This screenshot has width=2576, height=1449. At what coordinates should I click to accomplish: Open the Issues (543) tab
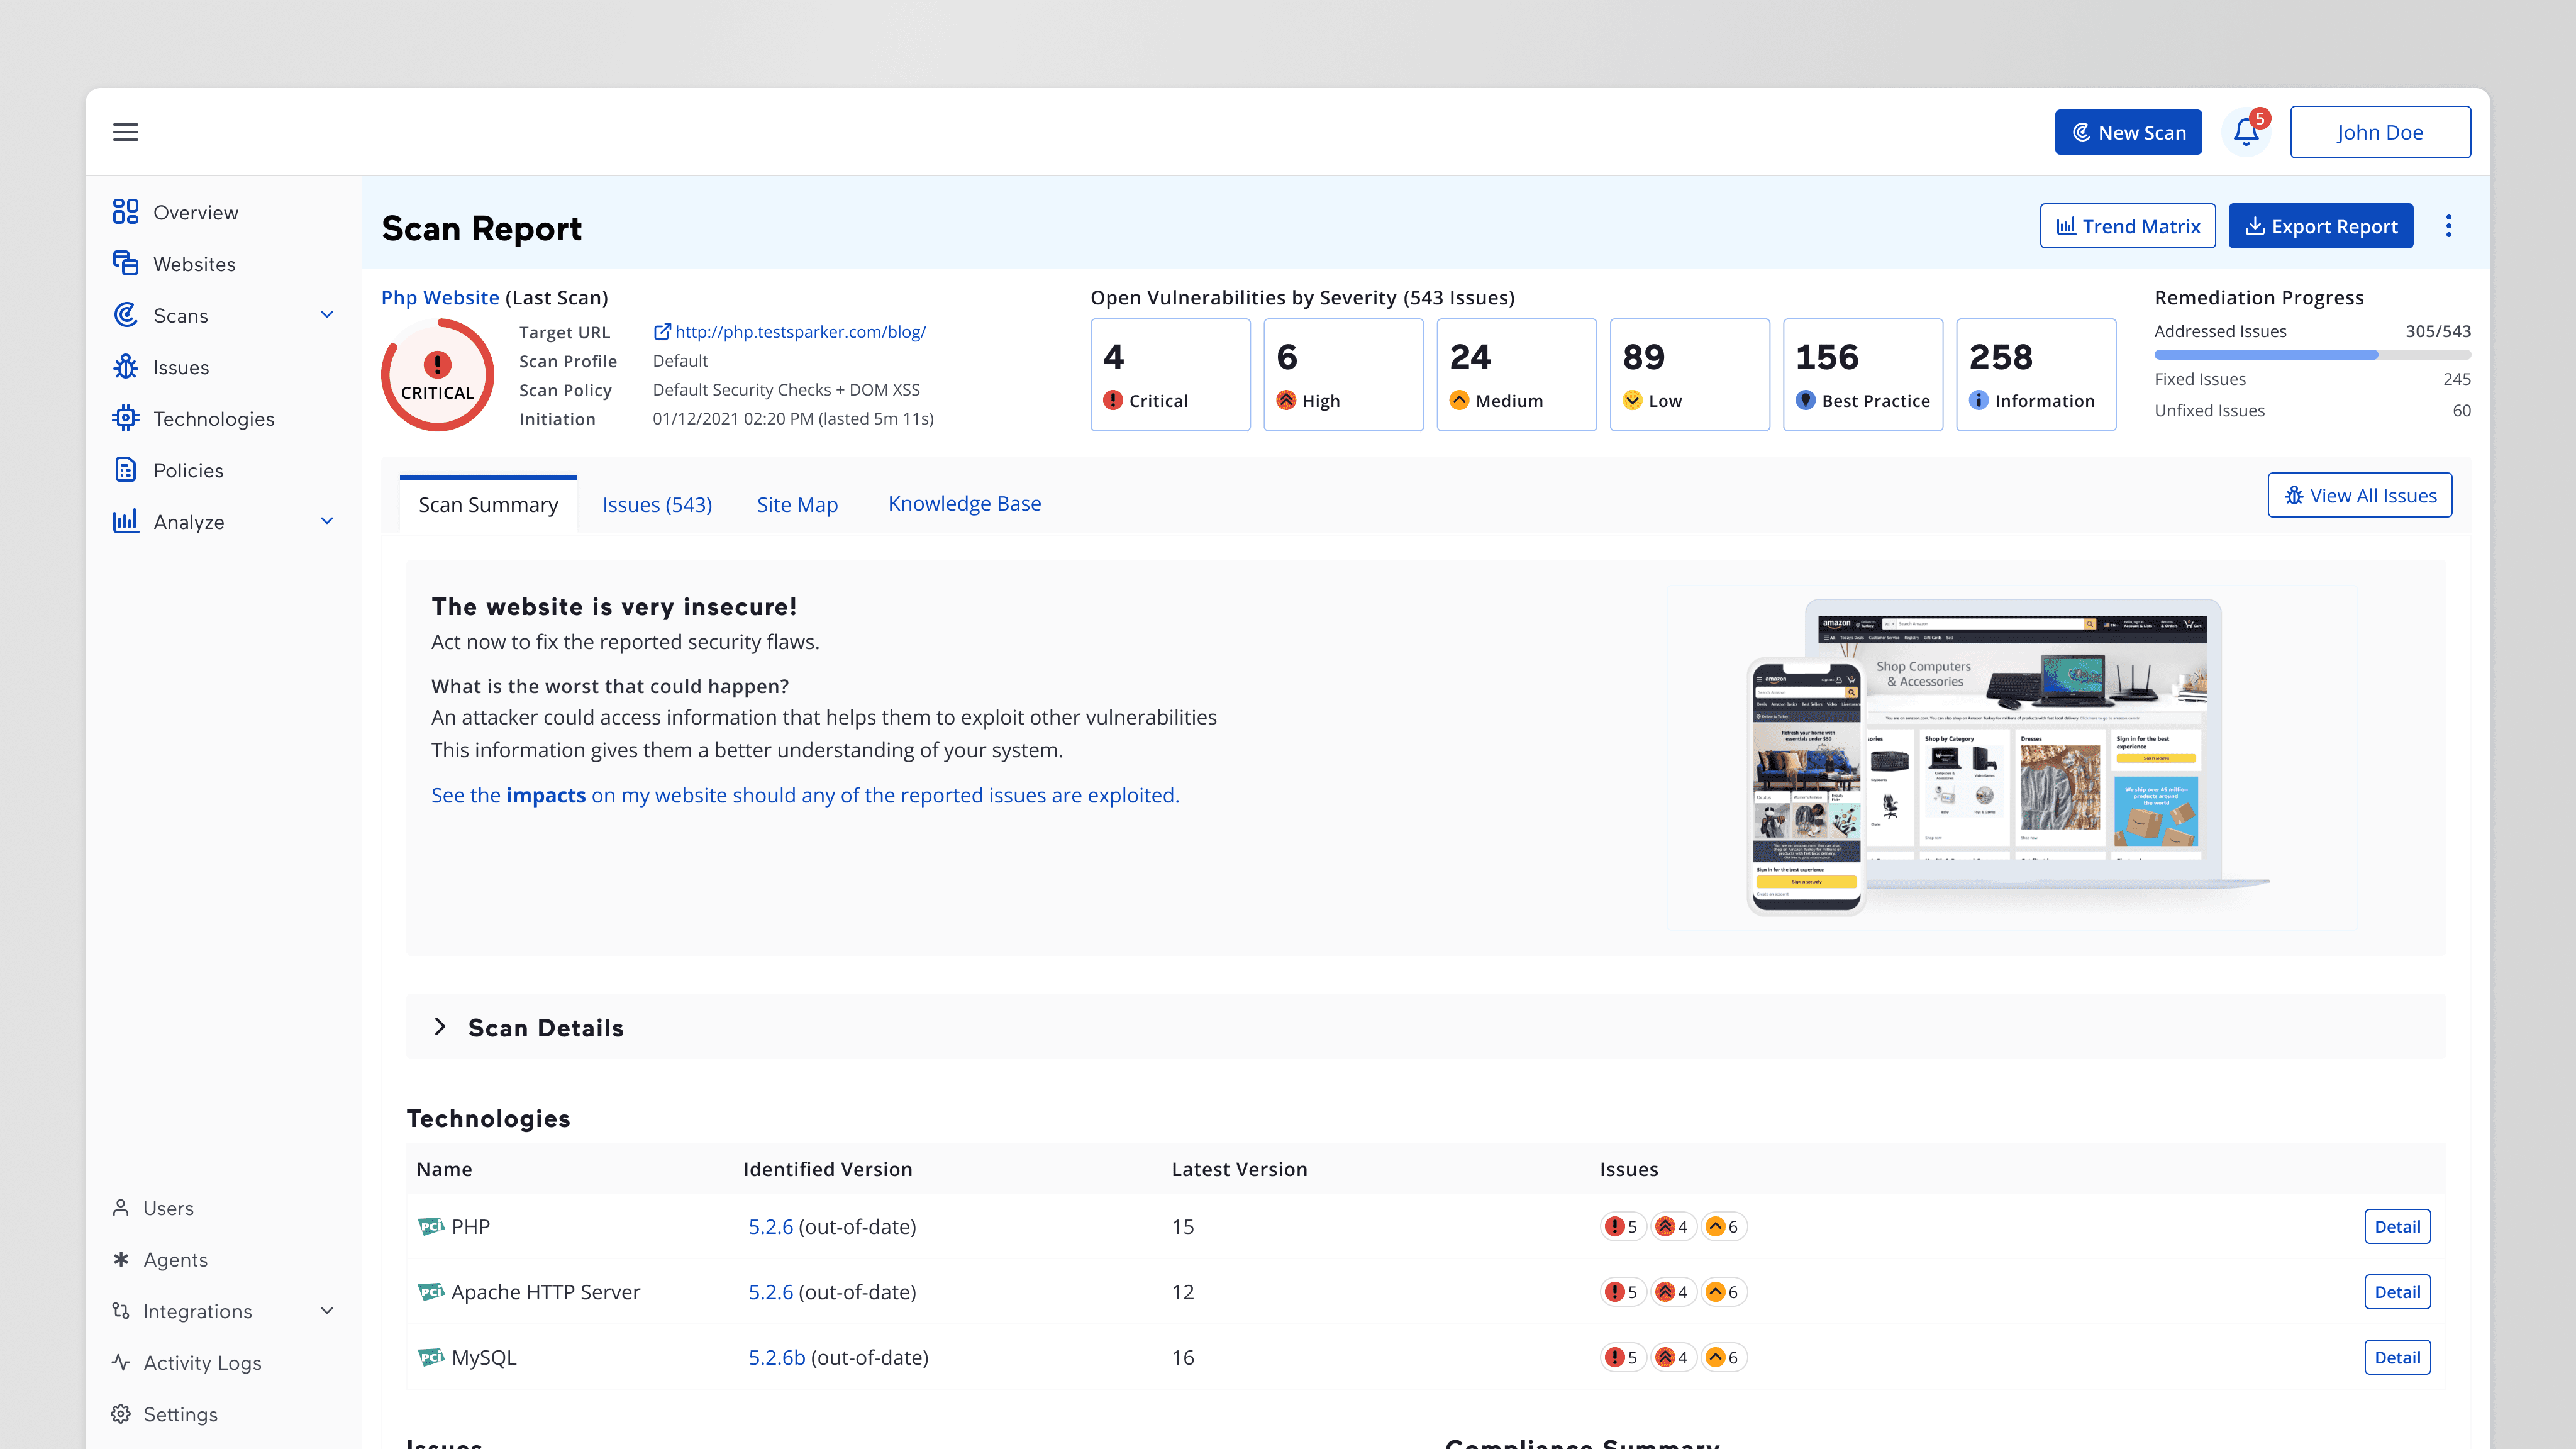(657, 505)
